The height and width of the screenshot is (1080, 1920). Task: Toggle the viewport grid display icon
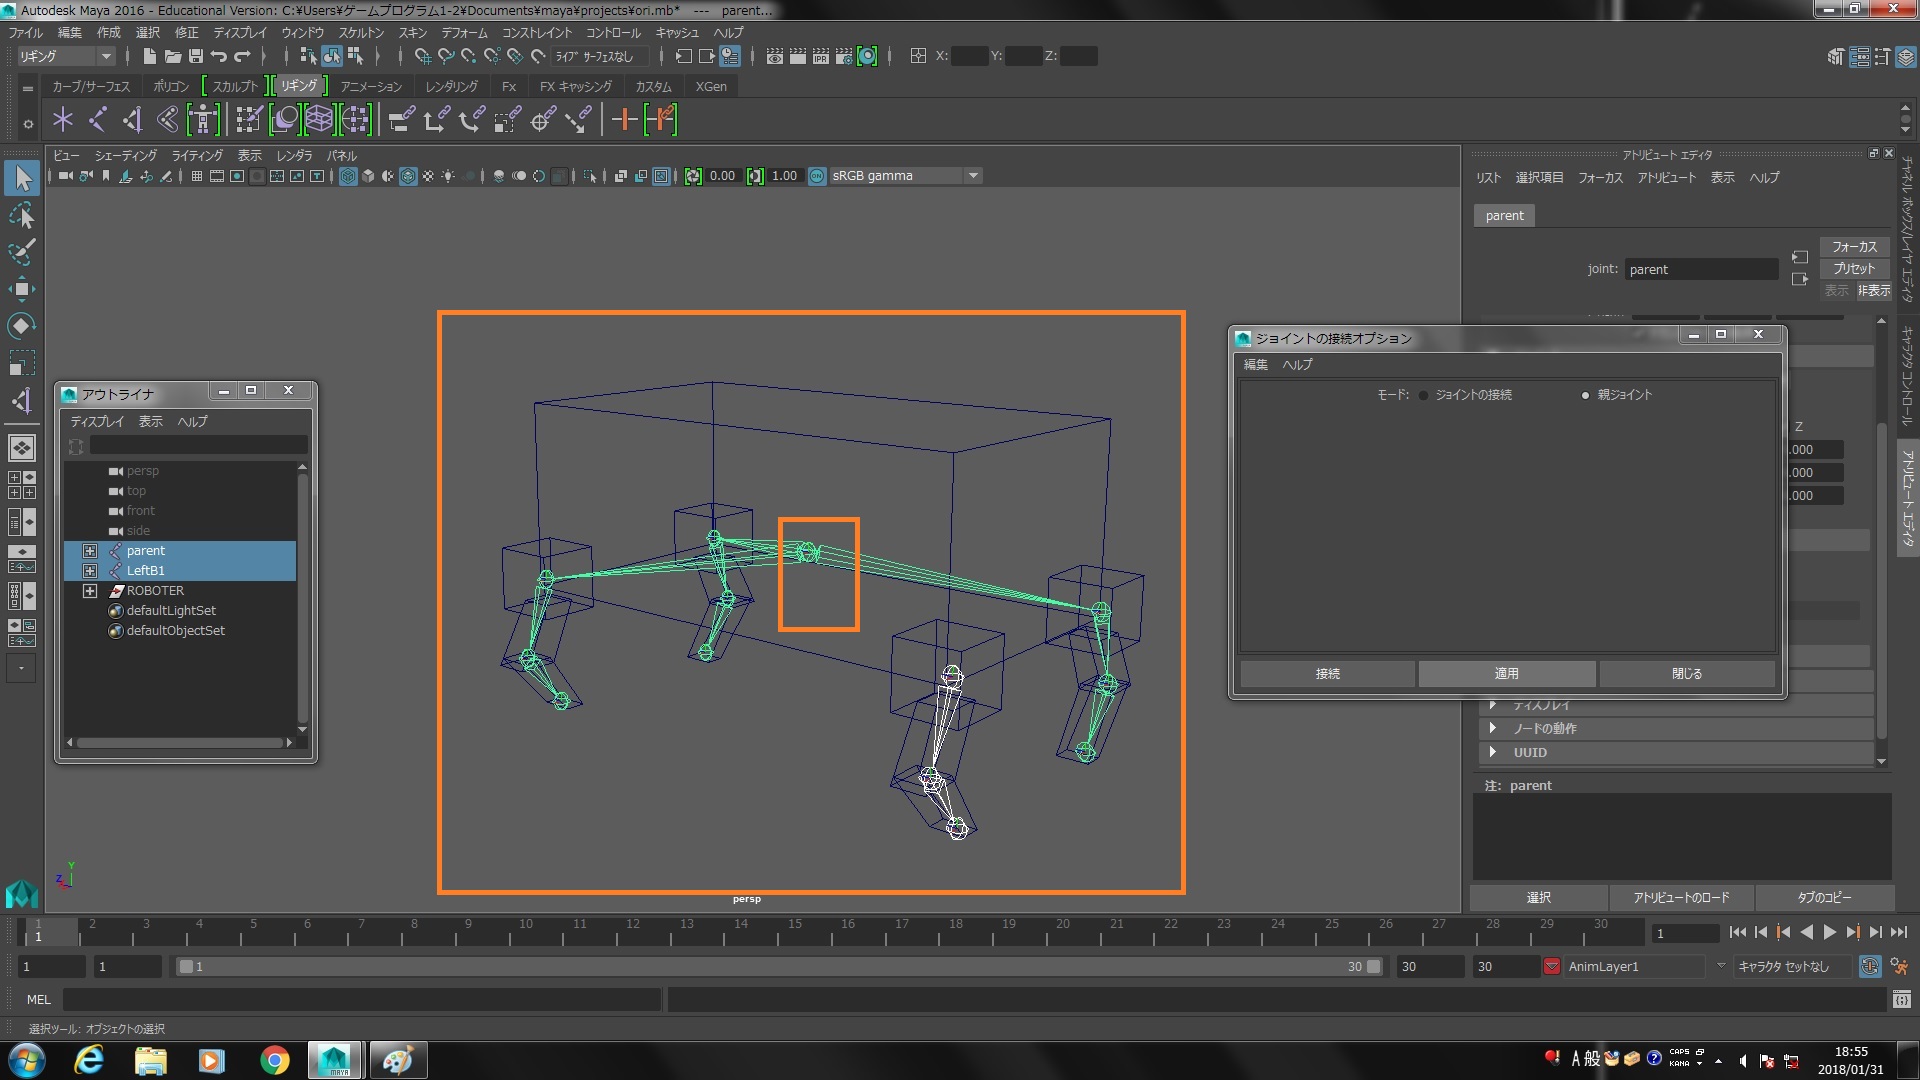pos(197,176)
